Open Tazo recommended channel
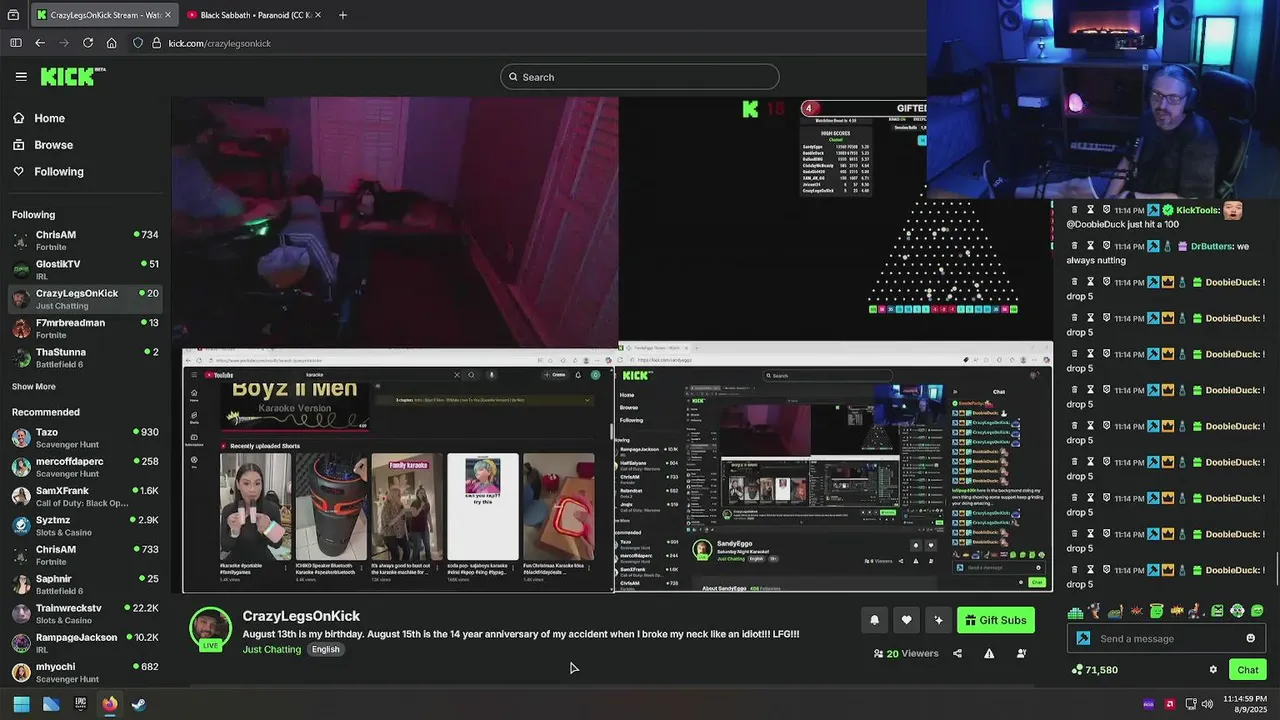Viewport: 1280px width, 720px height. point(85,438)
